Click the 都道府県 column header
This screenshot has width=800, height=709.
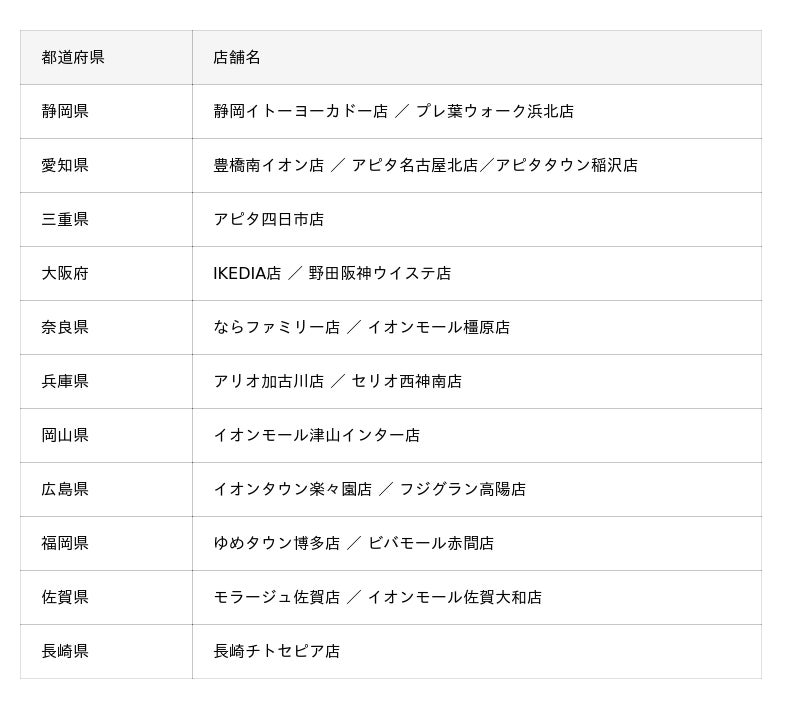coord(73,57)
